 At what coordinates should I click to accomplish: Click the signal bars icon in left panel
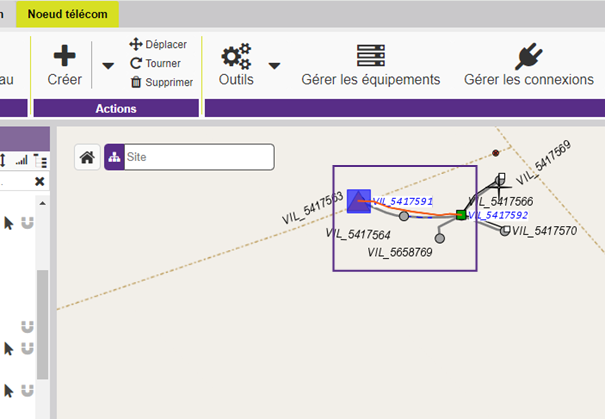pos(22,160)
